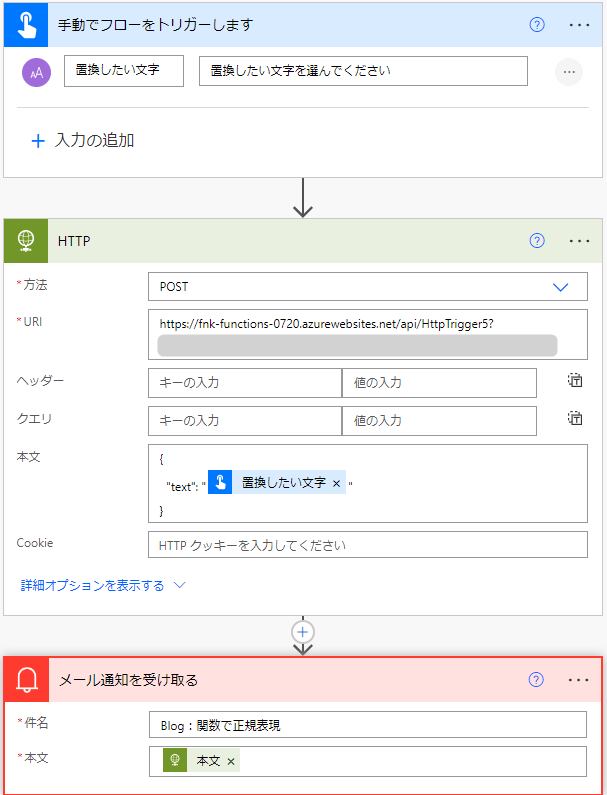Focus クエリ value input 値の入力
This screenshot has width=607, height=795.
(439, 421)
